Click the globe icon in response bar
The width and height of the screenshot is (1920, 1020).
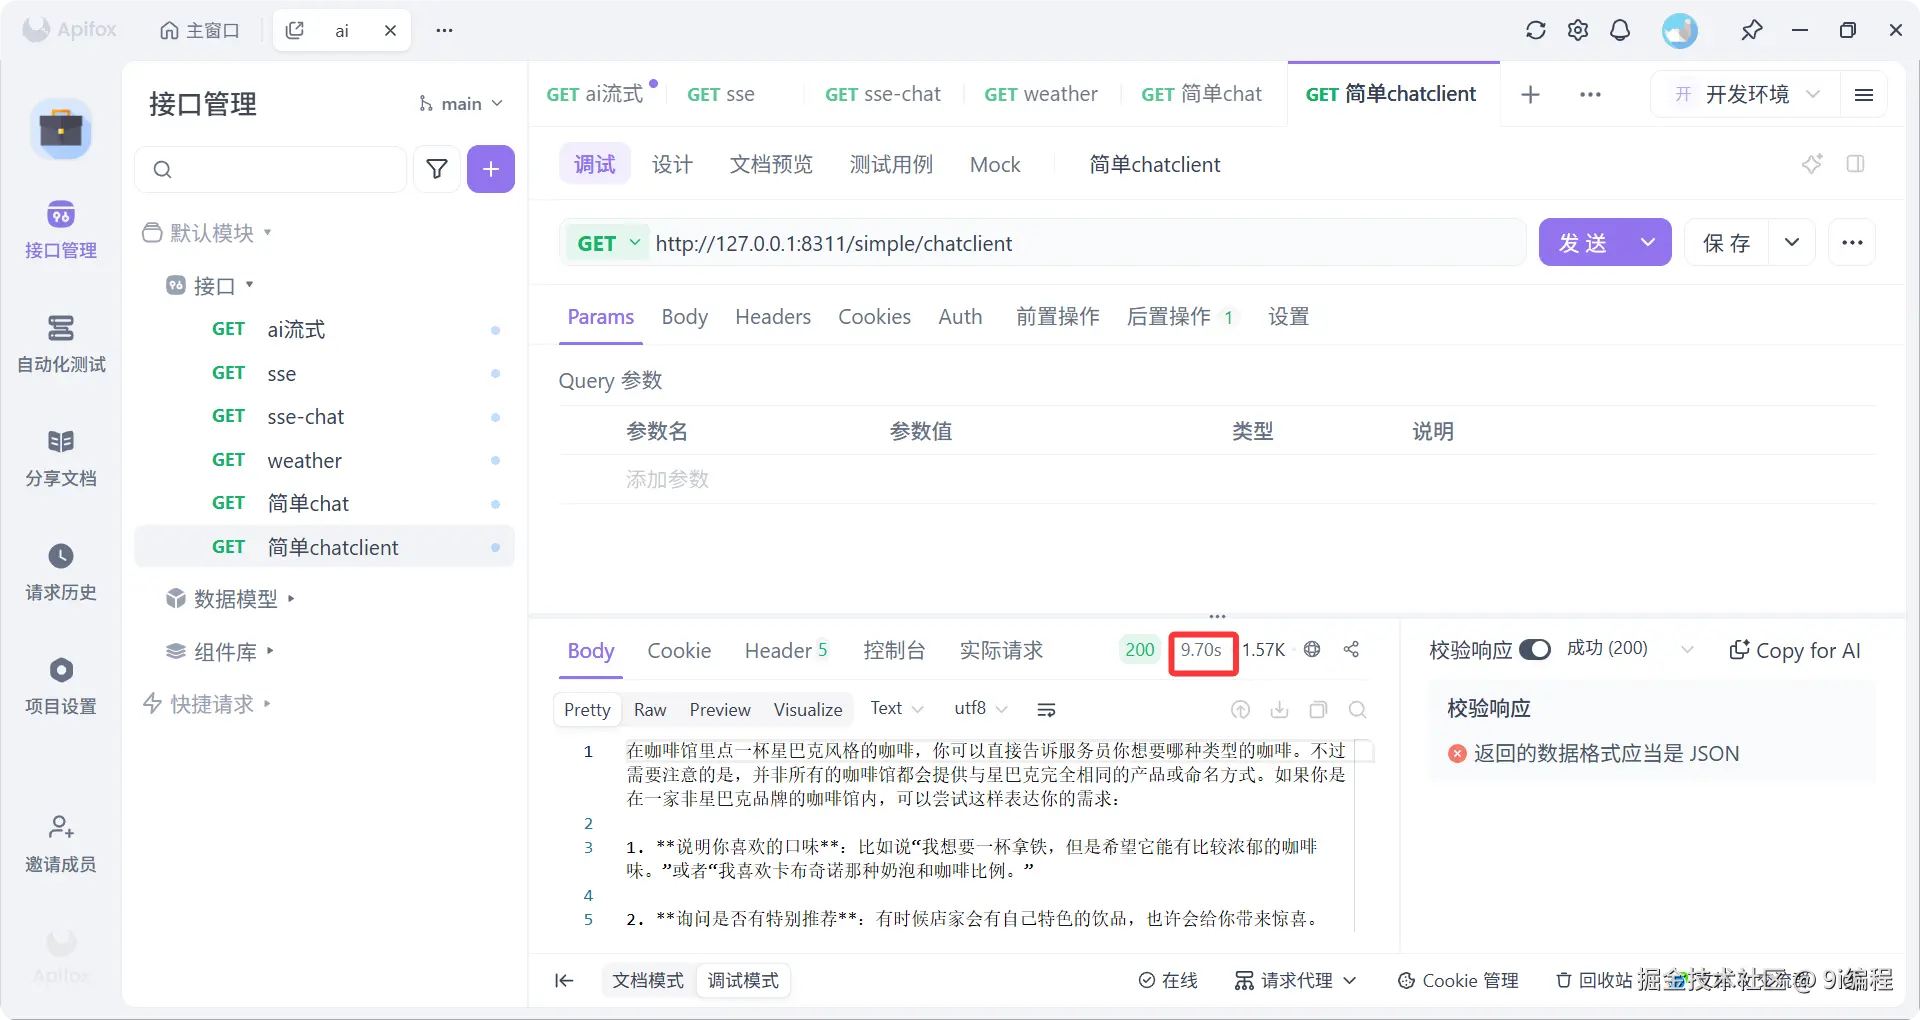[x=1312, y=649]
